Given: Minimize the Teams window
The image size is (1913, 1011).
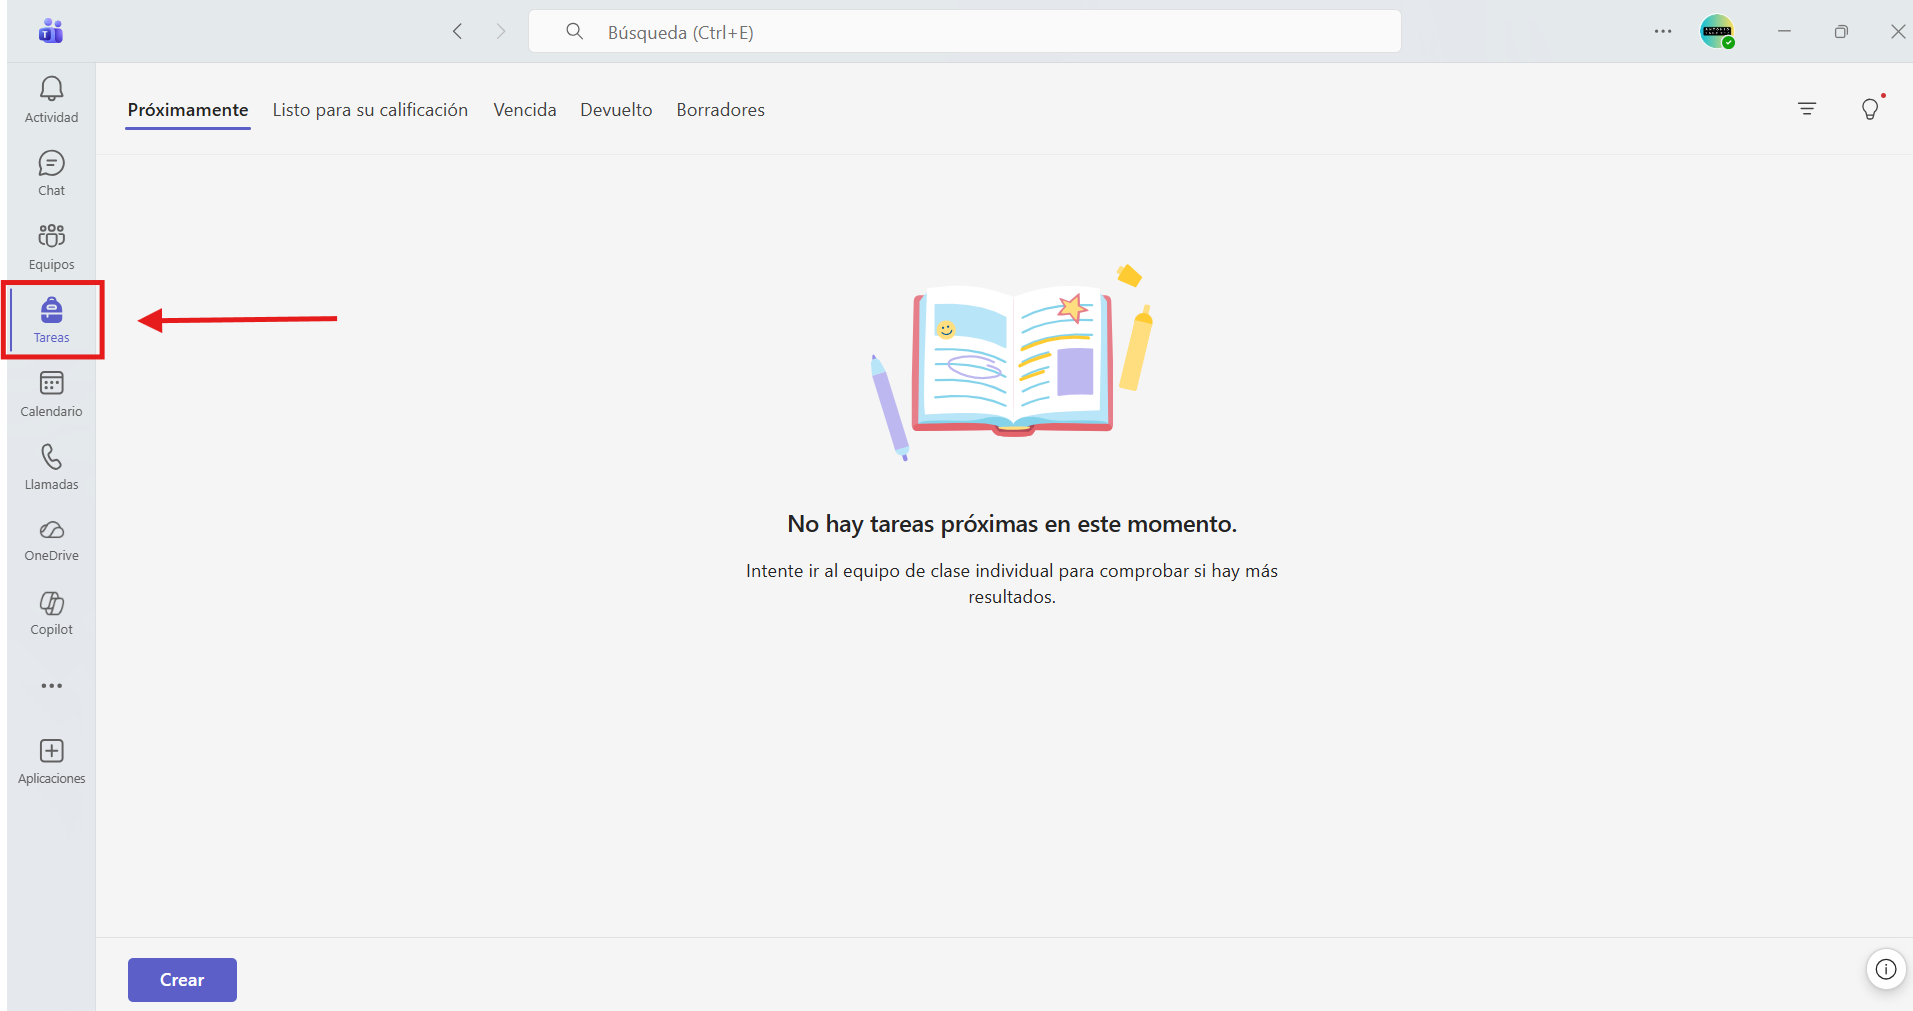Looking at the screenshot, I should point(1784,31).
